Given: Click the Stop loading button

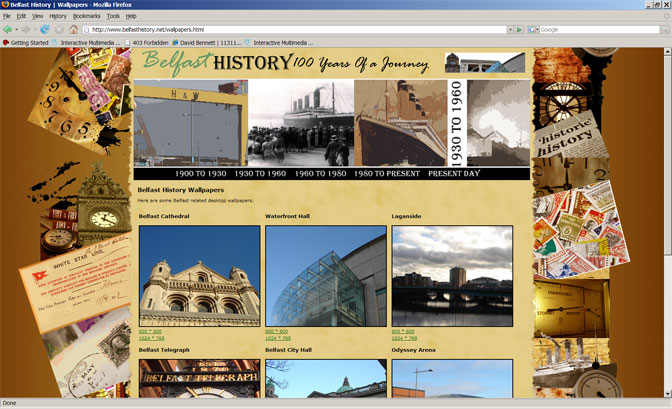Looking at the screenshot, I should pos(59,29).
